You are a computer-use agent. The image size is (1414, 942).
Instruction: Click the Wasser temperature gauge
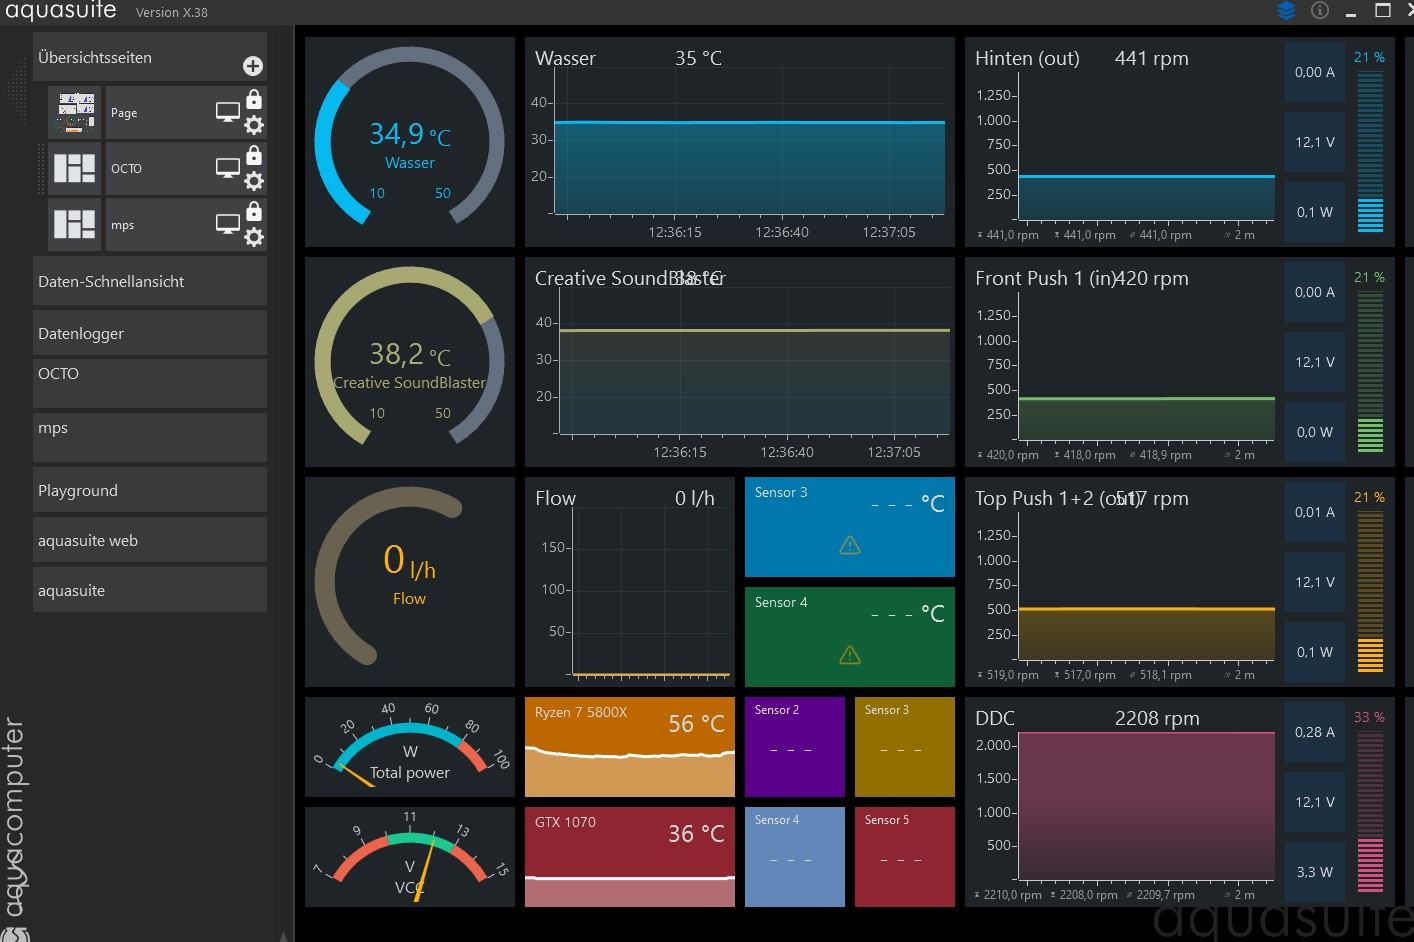(410, 142)
